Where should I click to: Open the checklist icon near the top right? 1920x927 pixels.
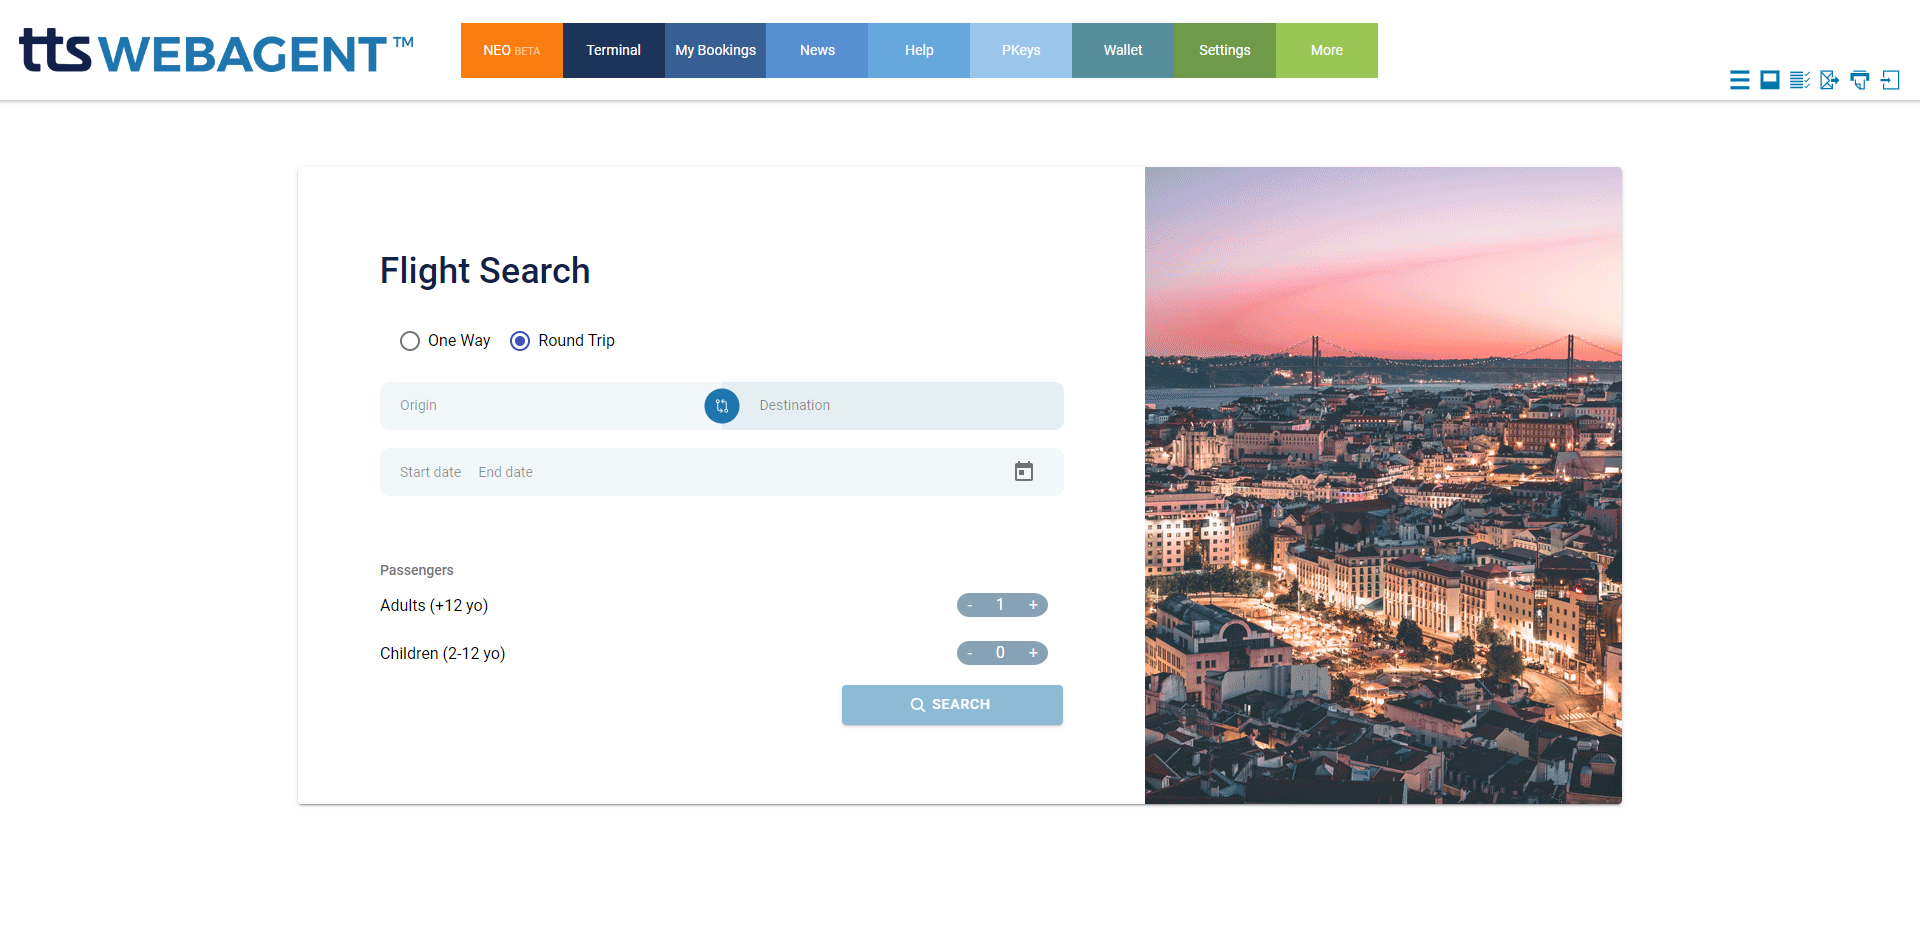tap(1800, 80)
